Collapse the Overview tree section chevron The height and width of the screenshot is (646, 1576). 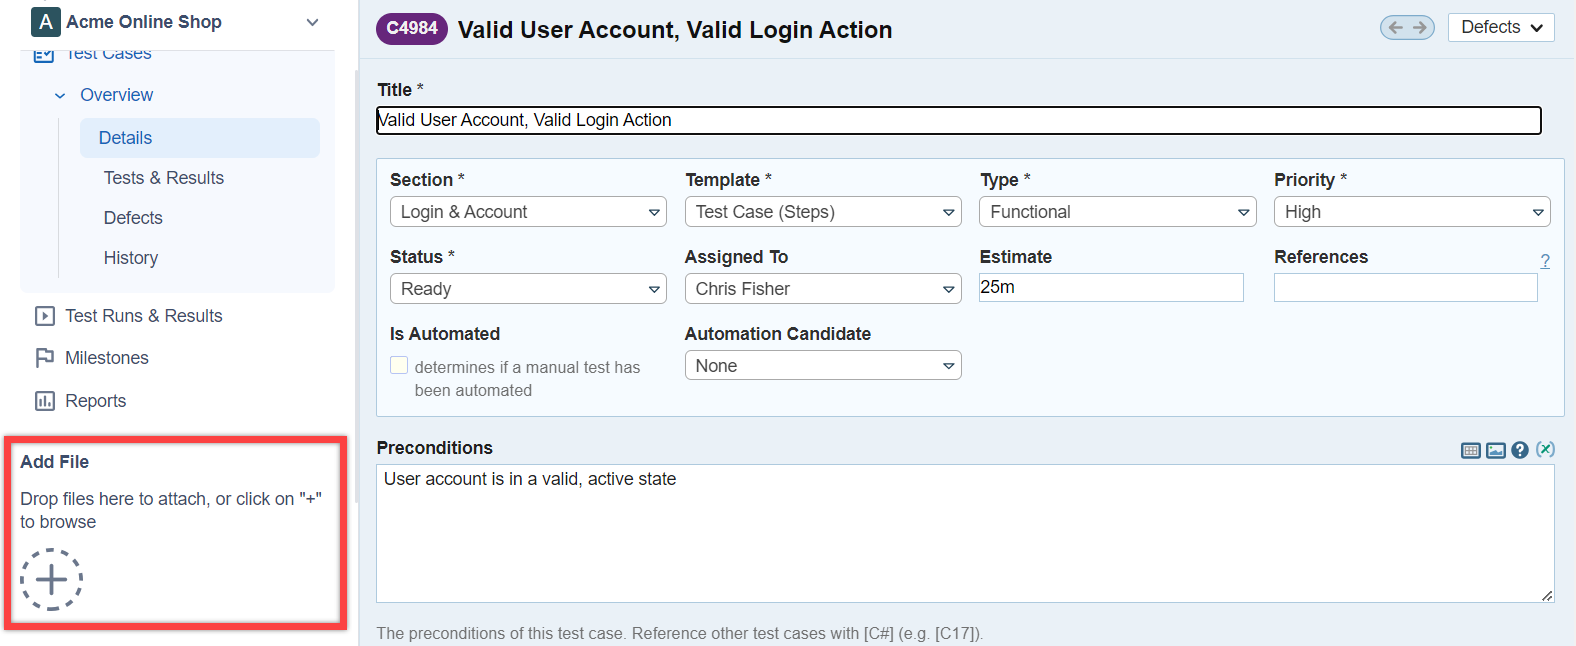point(60,96)
